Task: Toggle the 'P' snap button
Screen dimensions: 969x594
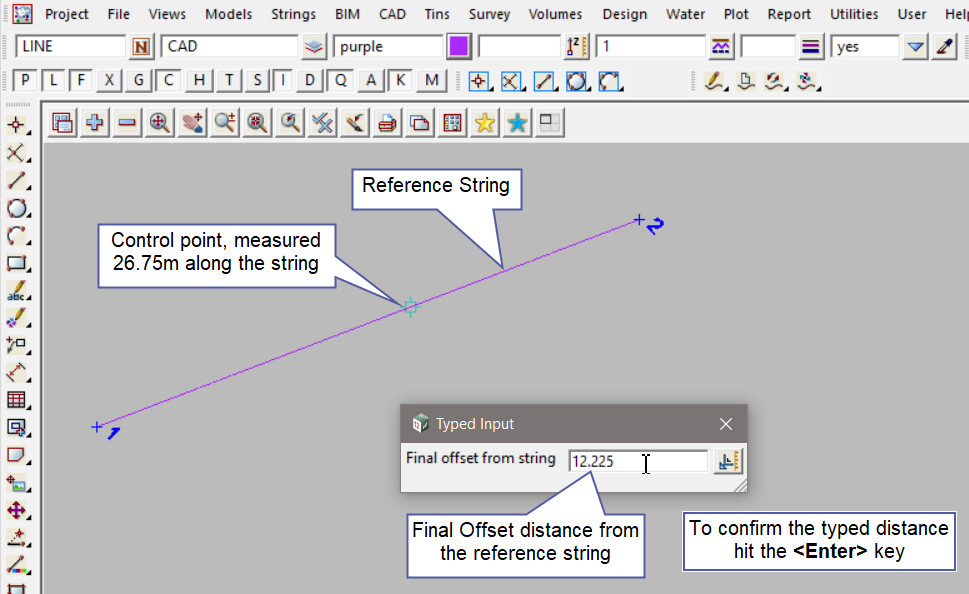Action: [x=25, y=81]
